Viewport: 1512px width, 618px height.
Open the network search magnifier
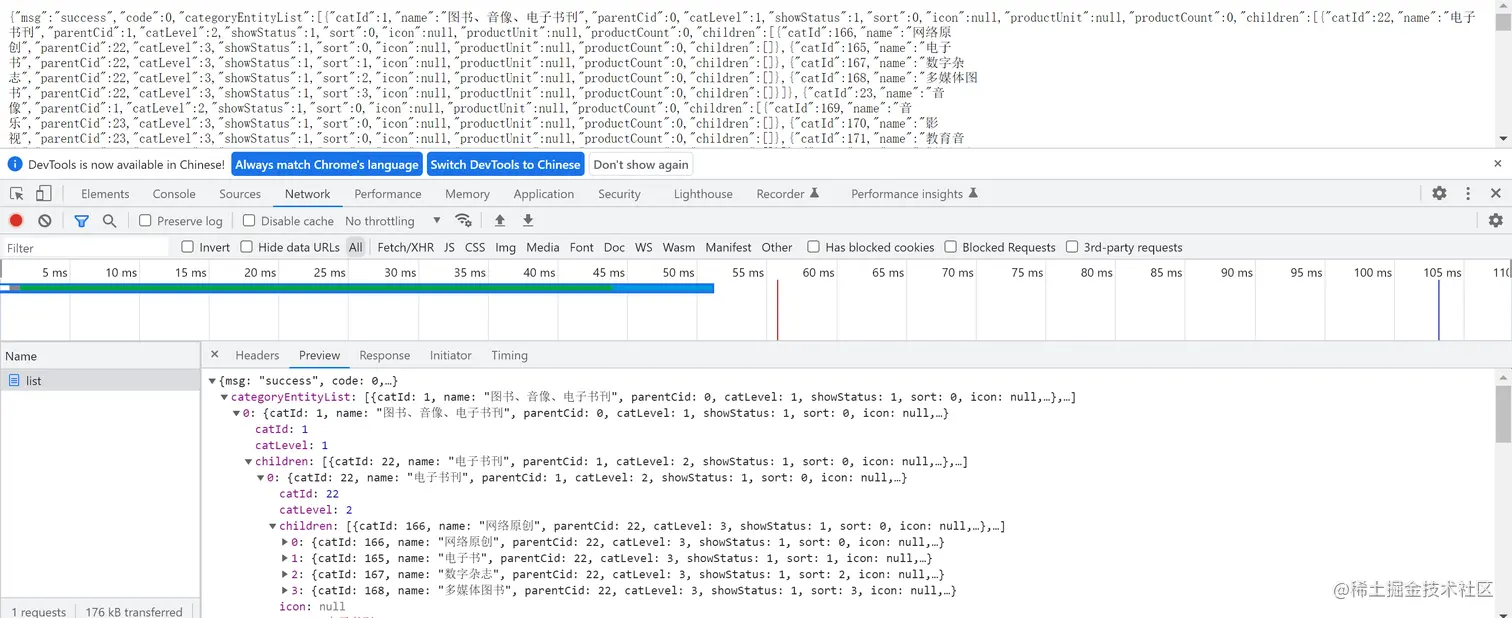click(x=109, y=221)
